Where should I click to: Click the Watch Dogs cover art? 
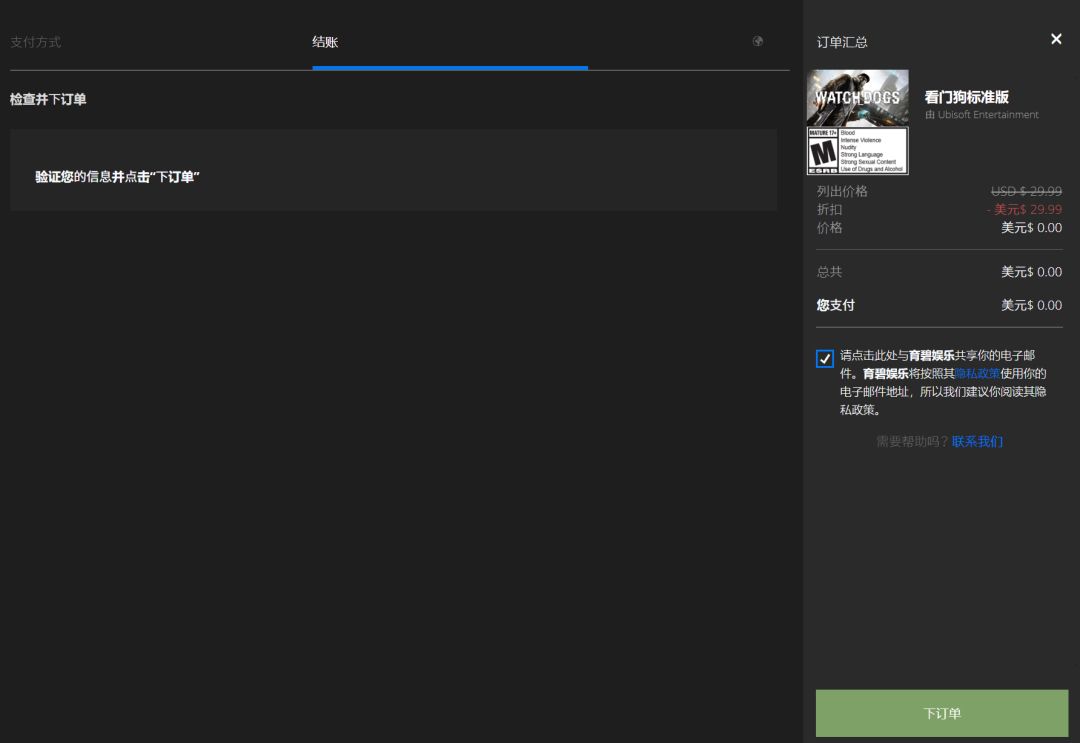tap(858, 95)
